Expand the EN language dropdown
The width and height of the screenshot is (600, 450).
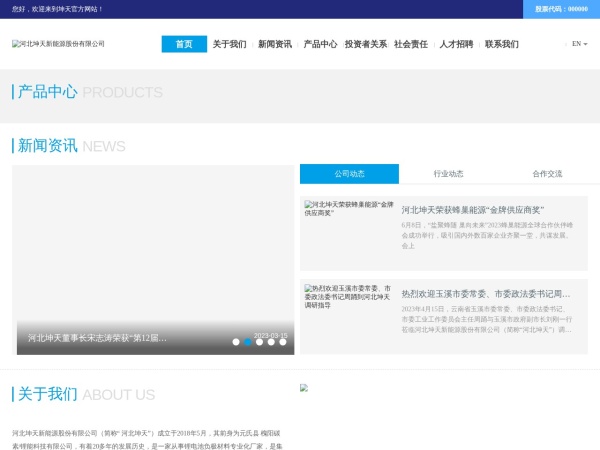579,44
